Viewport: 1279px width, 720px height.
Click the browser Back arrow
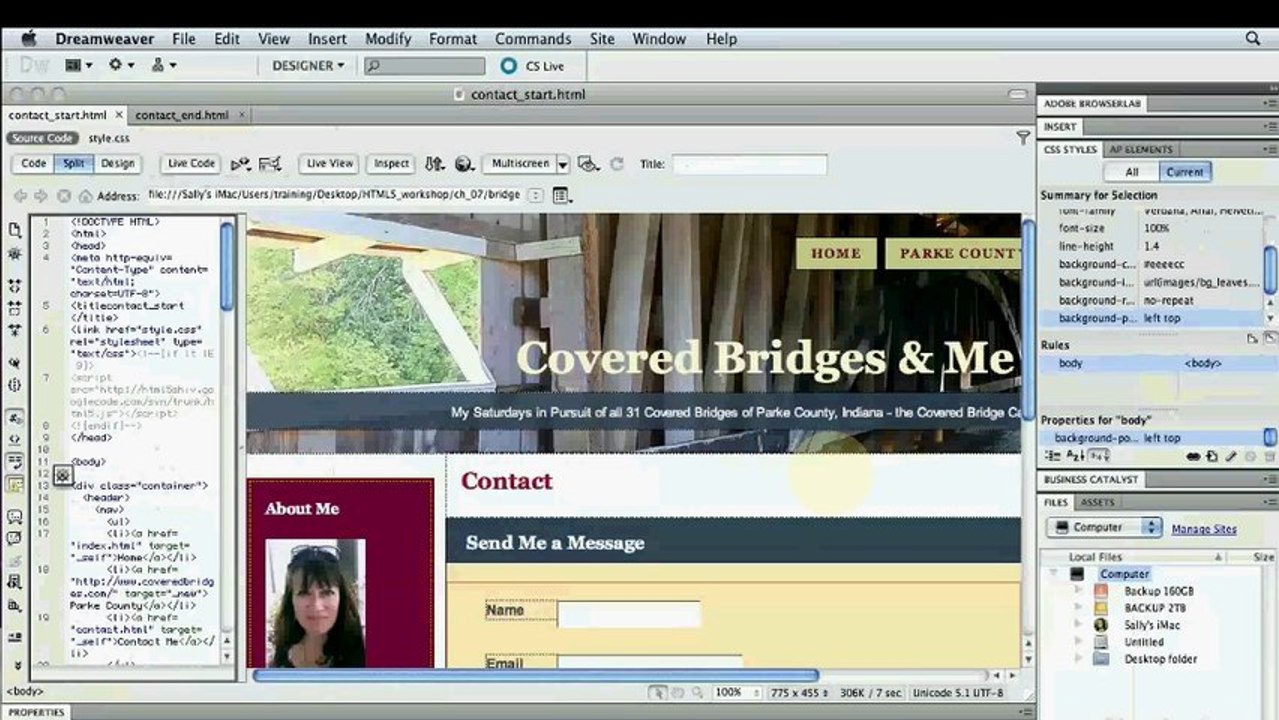(20, 196)
